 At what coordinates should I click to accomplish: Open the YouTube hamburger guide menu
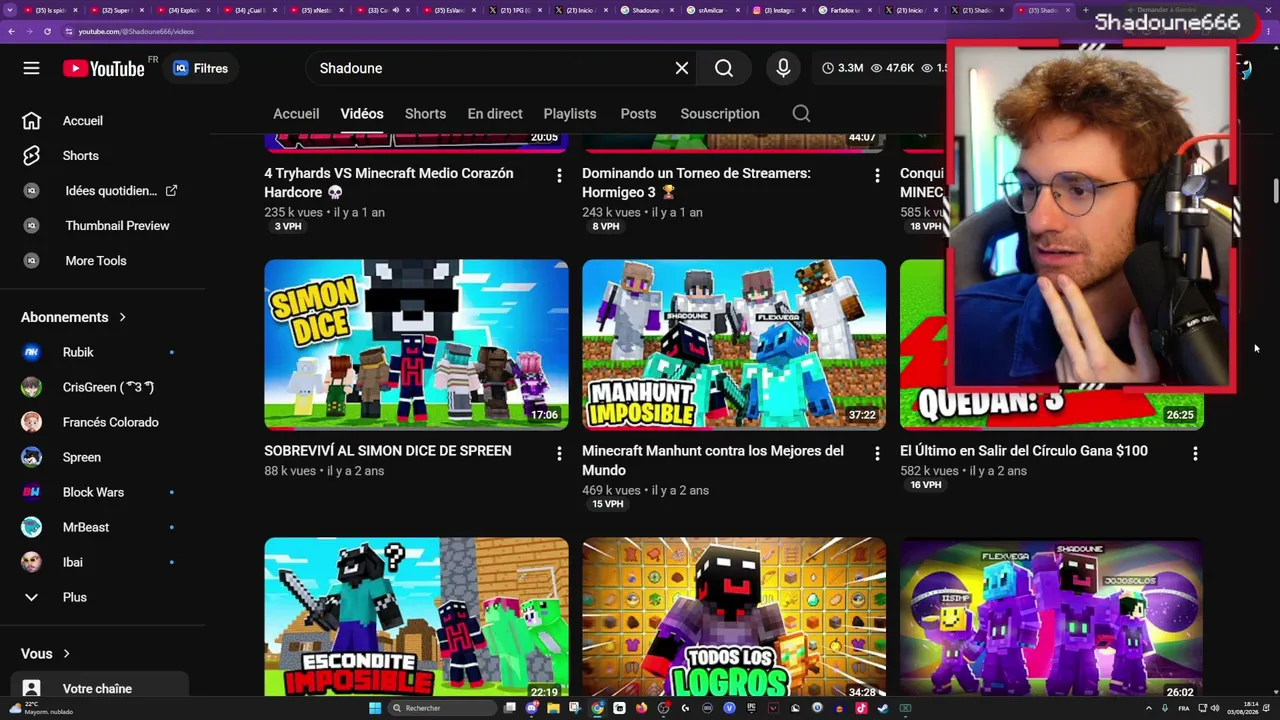tap(31, 68)
